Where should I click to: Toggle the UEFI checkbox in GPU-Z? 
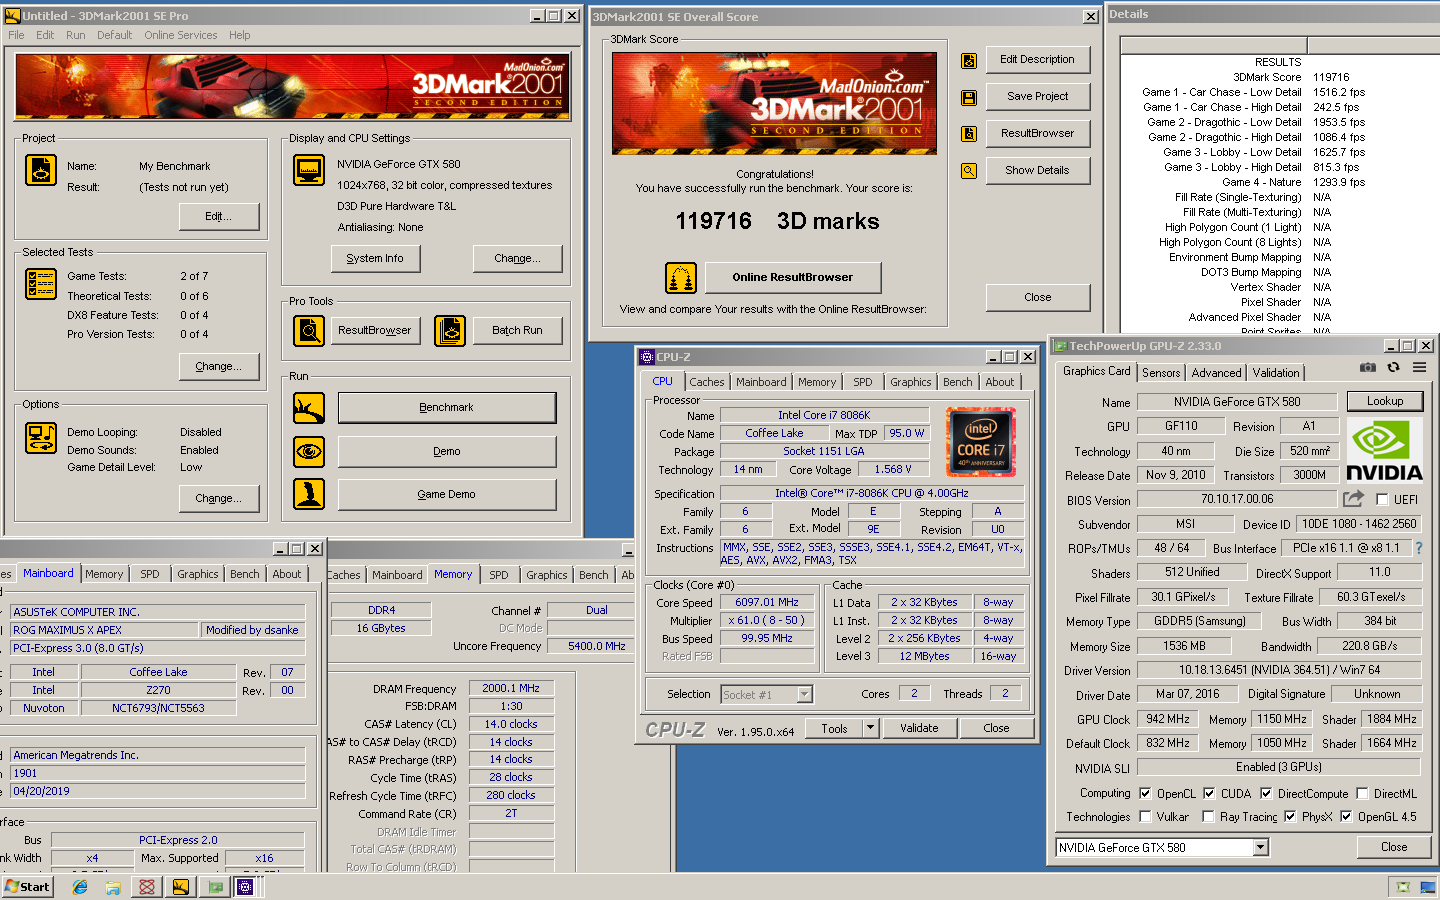[1382, 499]
